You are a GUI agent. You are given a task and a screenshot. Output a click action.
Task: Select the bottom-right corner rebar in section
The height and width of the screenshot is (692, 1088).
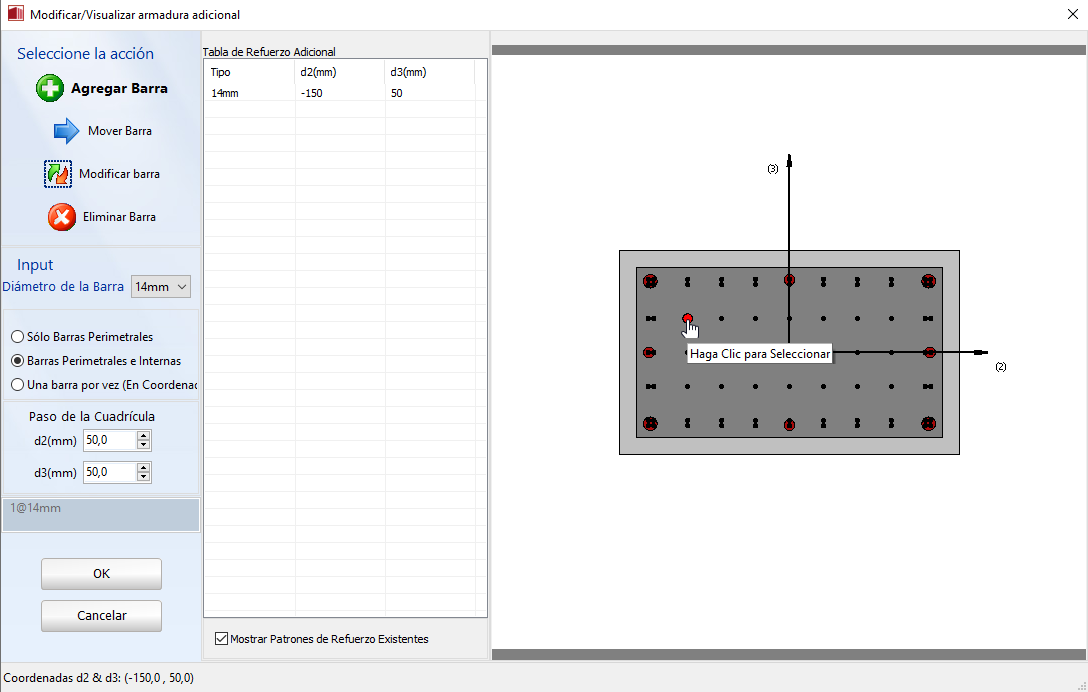(x=929, y=424)
